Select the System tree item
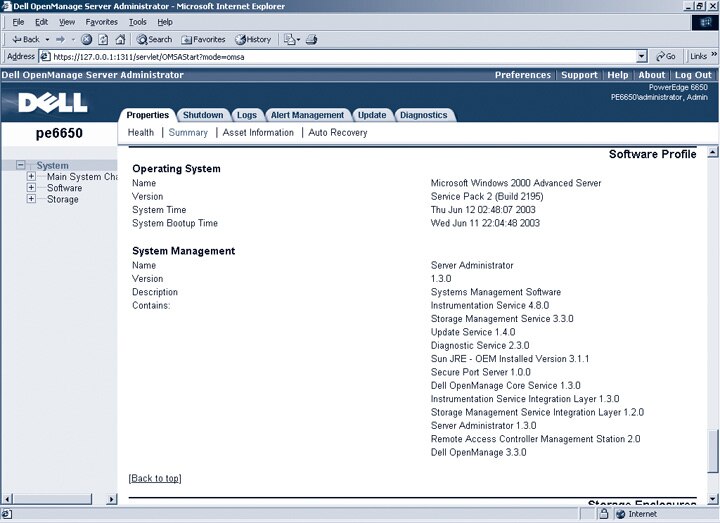 52,165
